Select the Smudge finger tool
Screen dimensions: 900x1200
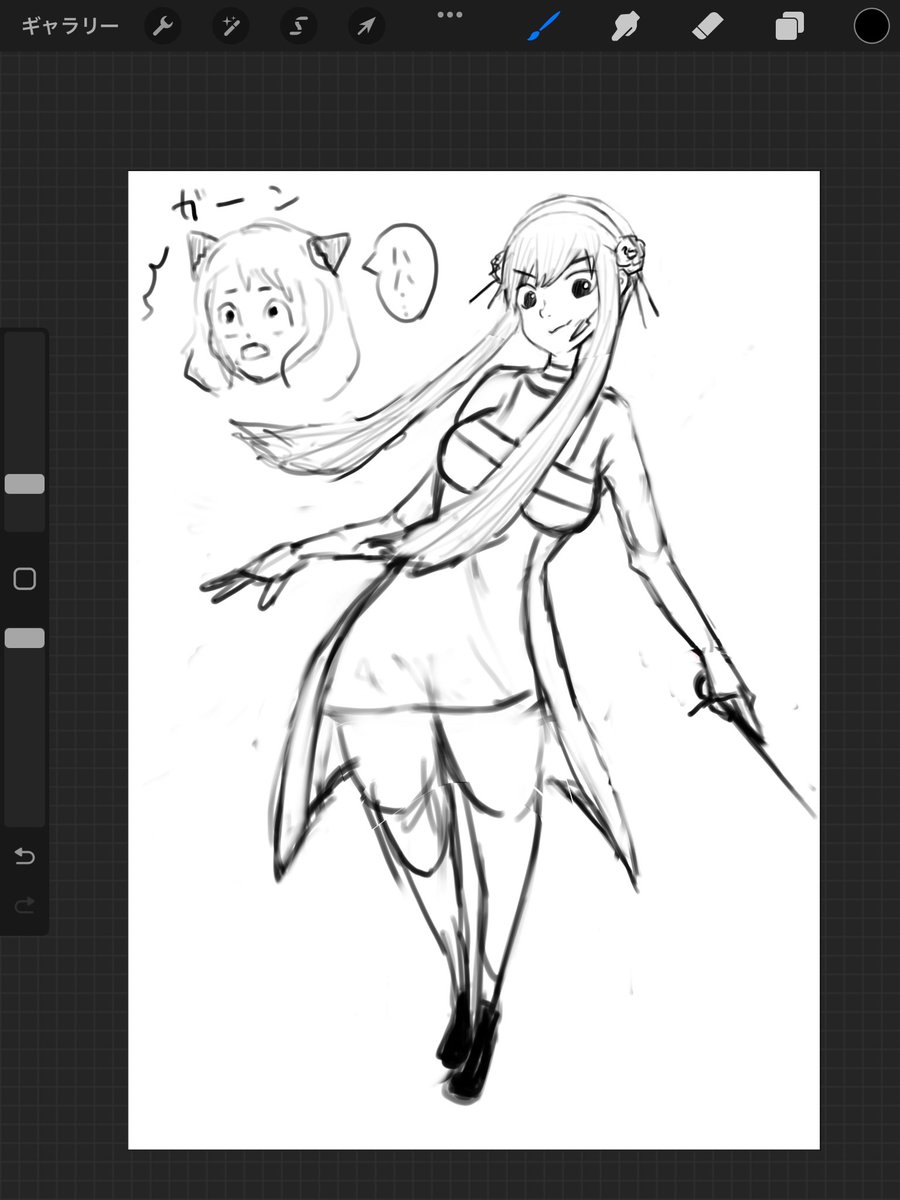[x=625, y=26]
